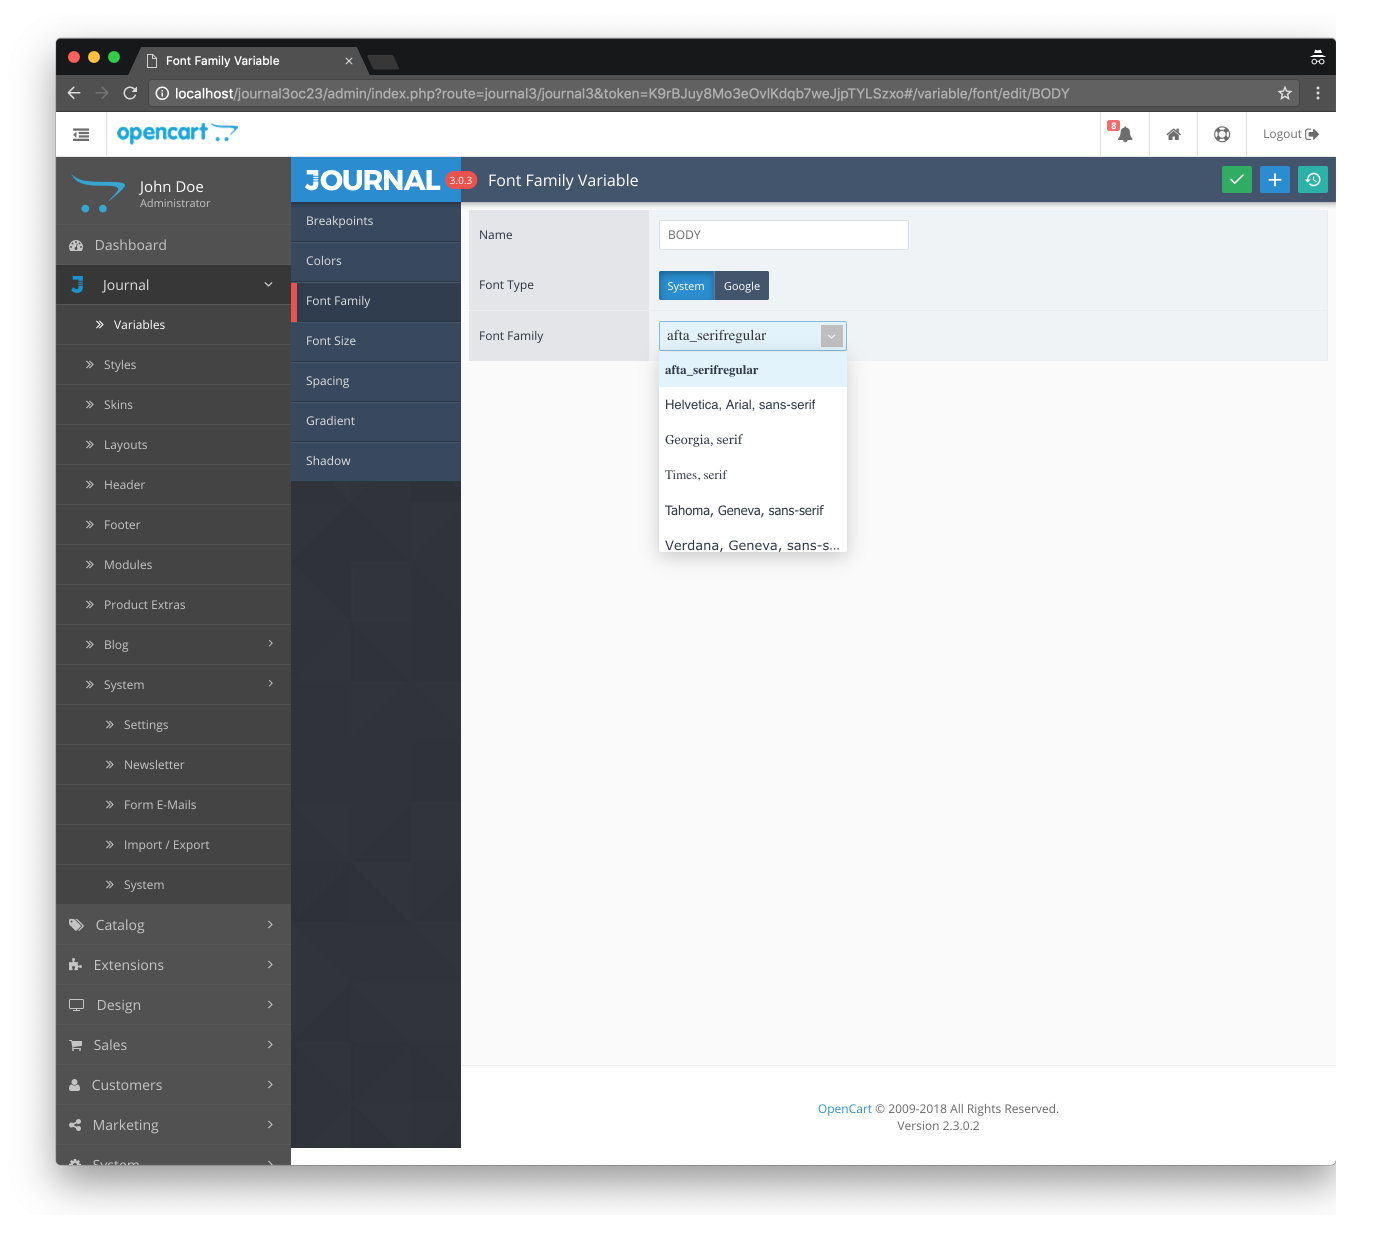Open the OpenCart footer link

tap(845, 1109)
